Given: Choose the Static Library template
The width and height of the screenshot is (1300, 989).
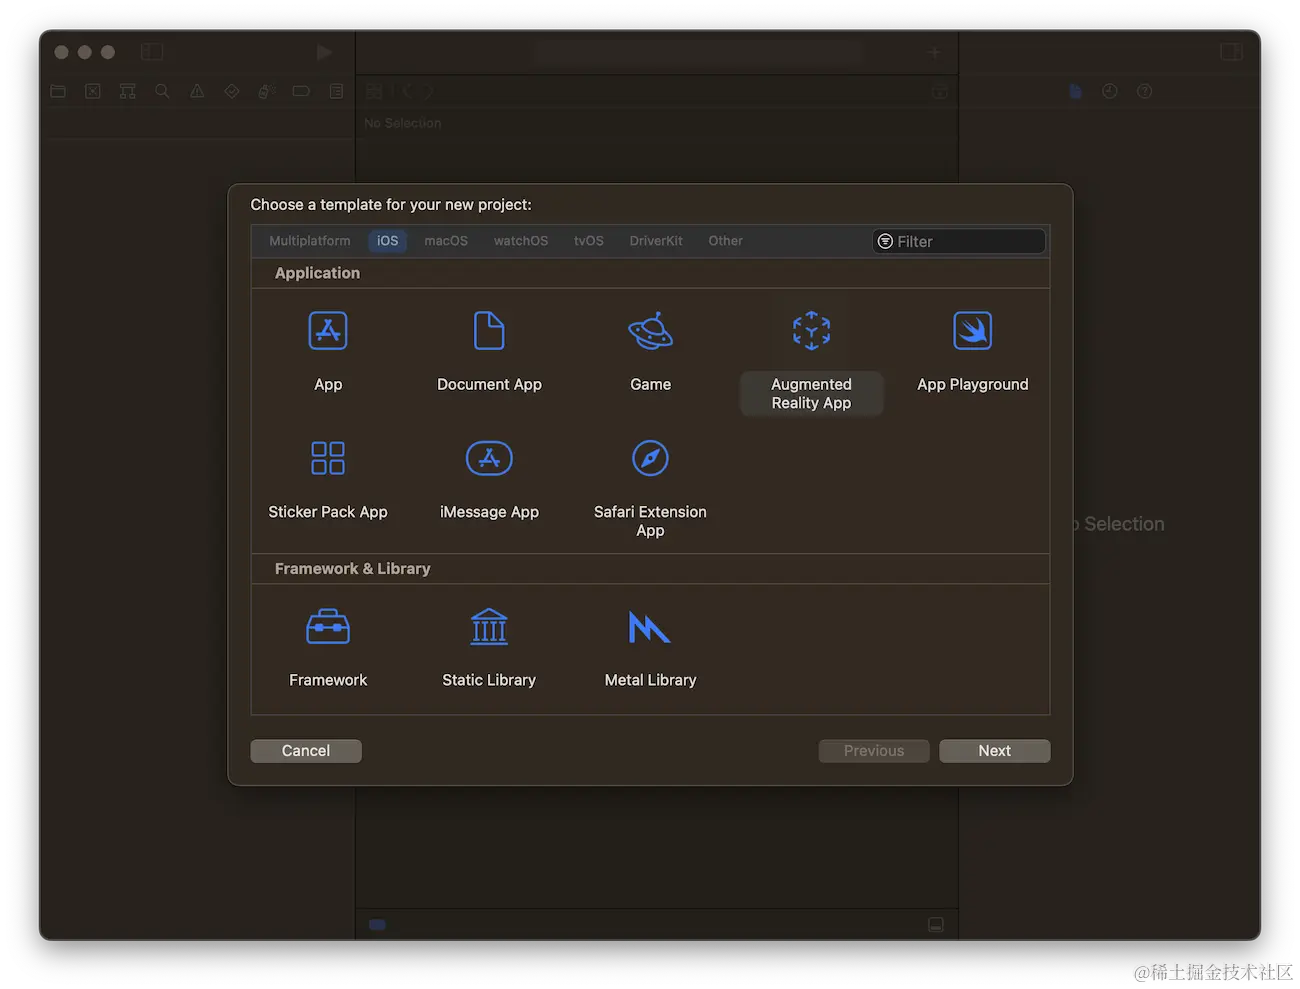Looking at the screenshot, I should point(489,648).
